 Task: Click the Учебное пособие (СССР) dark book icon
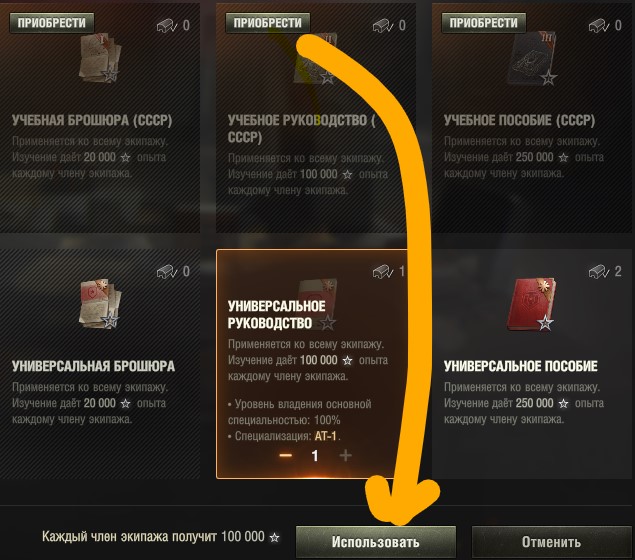[x=533, y=59]
